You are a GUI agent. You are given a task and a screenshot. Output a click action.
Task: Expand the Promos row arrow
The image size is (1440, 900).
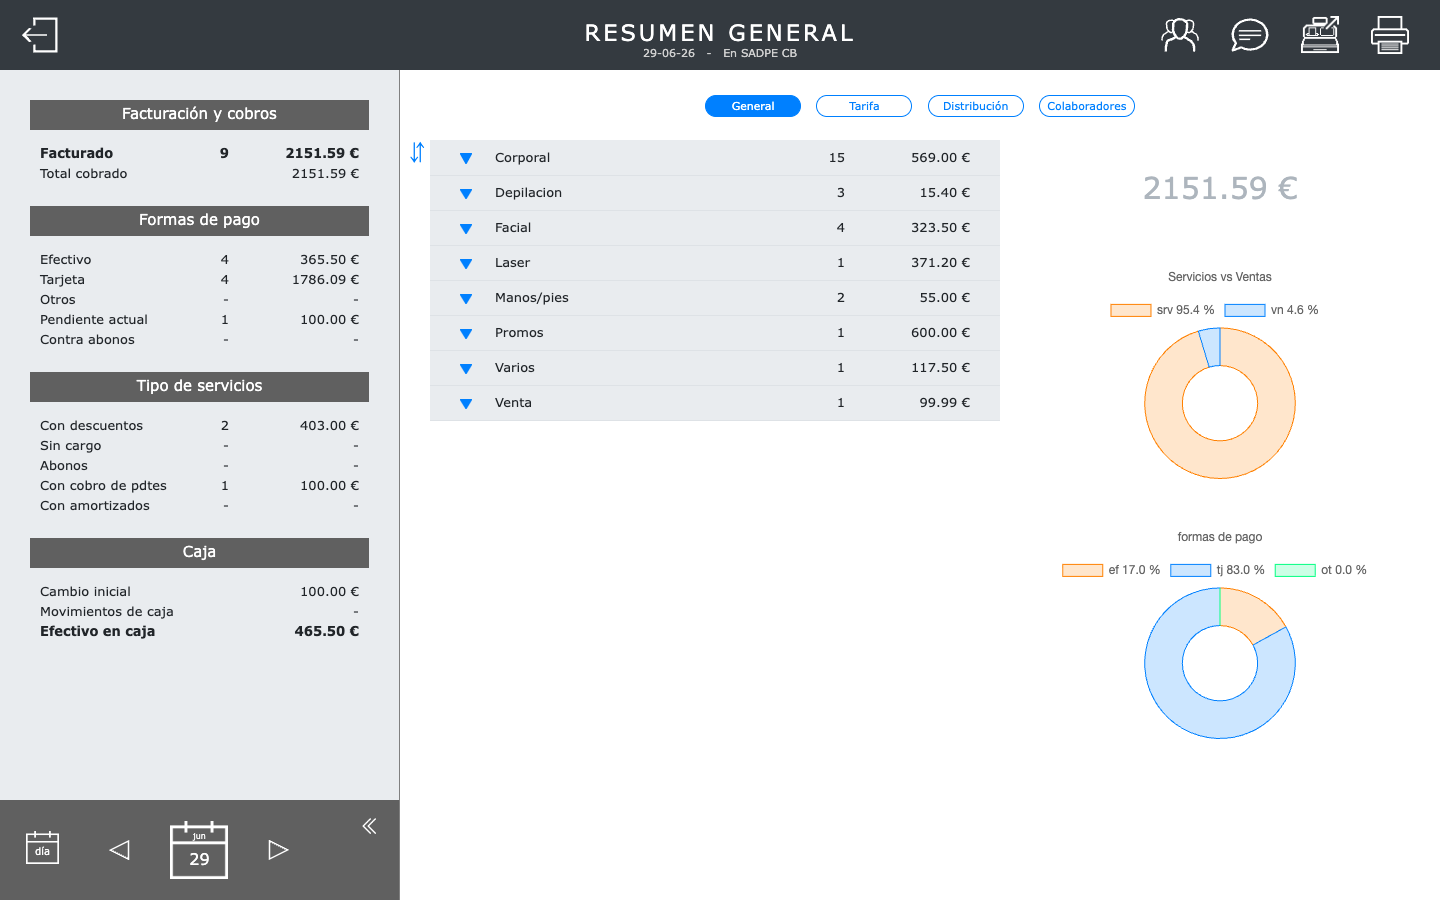tap(466, 333)
